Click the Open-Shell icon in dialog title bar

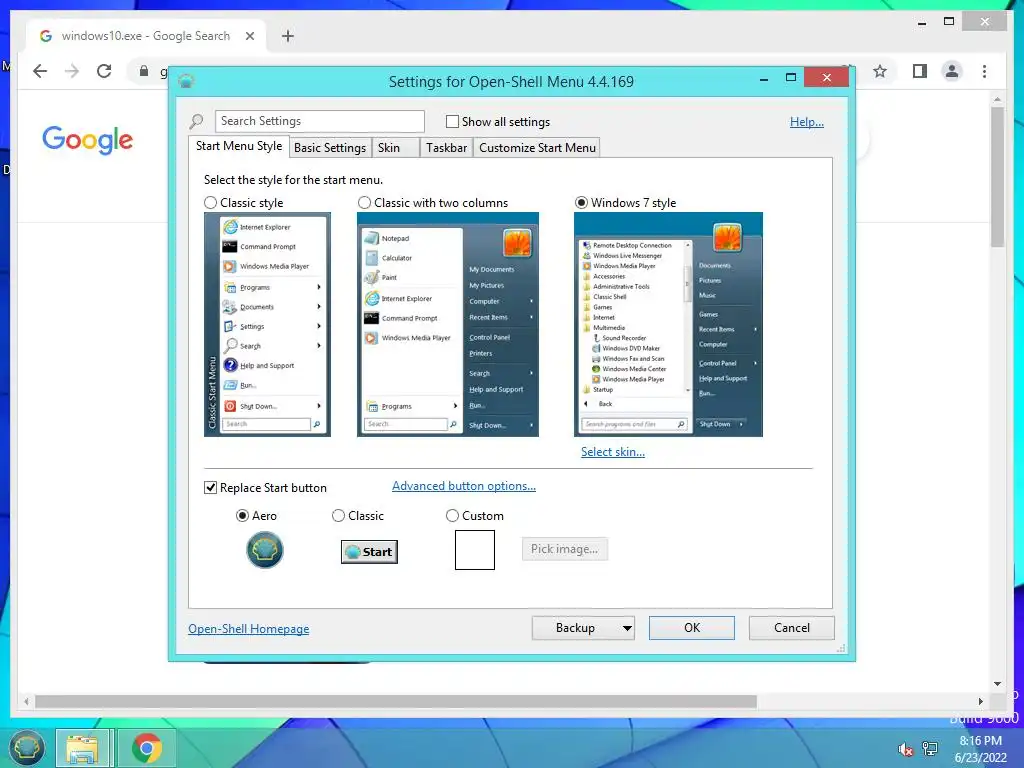pos(186,81)
